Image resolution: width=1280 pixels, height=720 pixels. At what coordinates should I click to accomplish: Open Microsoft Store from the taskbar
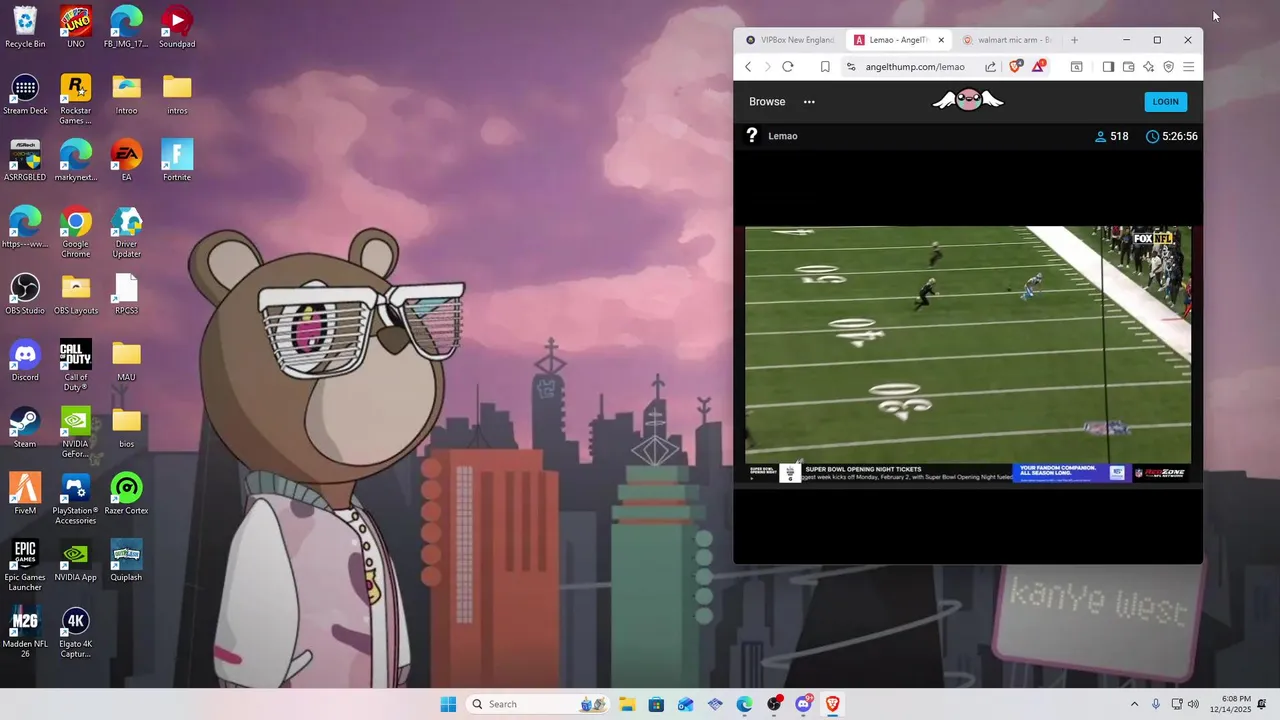[x=656, y=704]
